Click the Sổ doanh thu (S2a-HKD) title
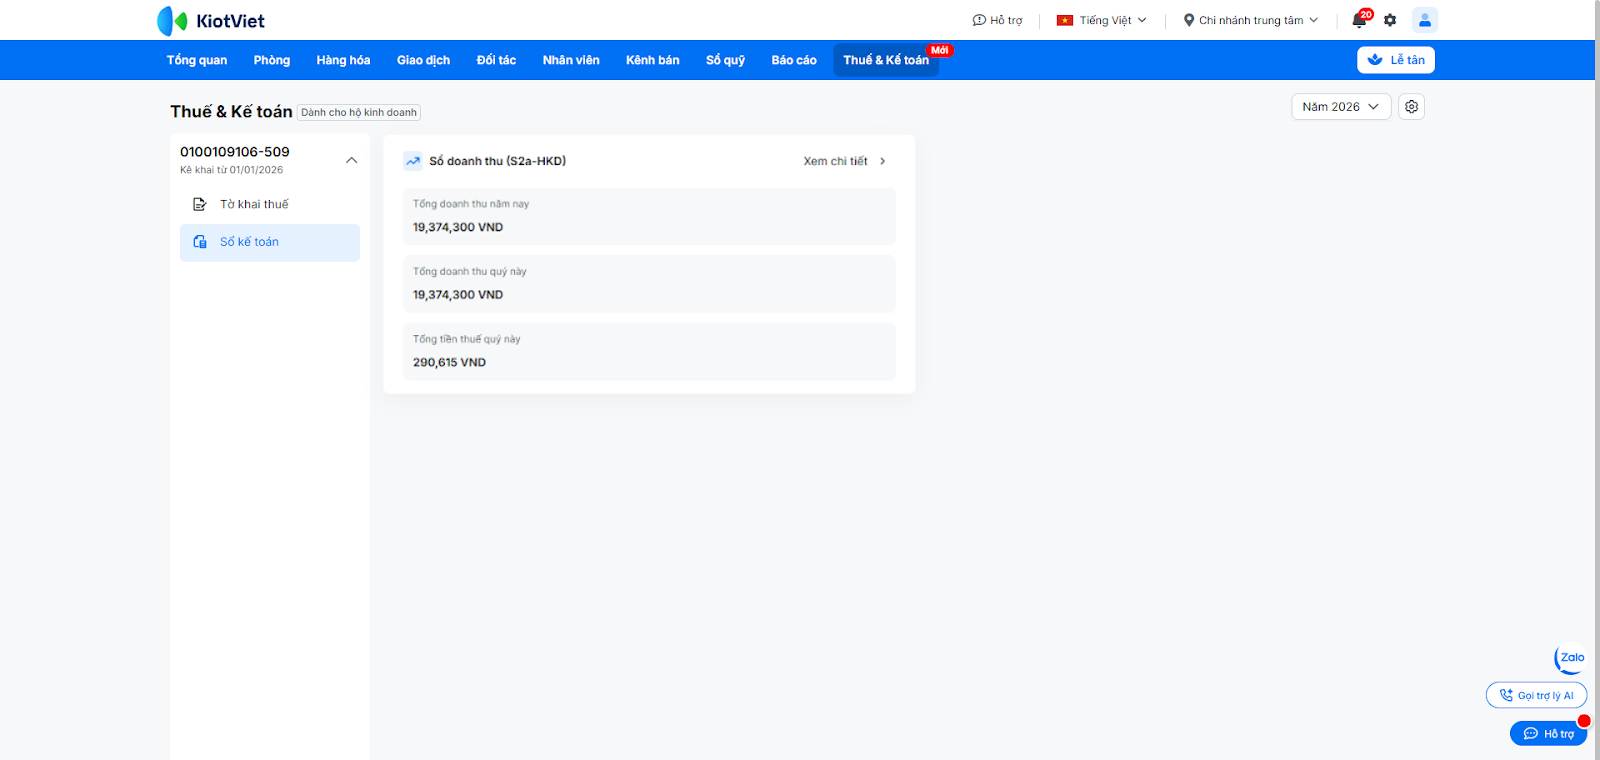The width and height of the screenshot is (1600, 760). tap(498, 161)
